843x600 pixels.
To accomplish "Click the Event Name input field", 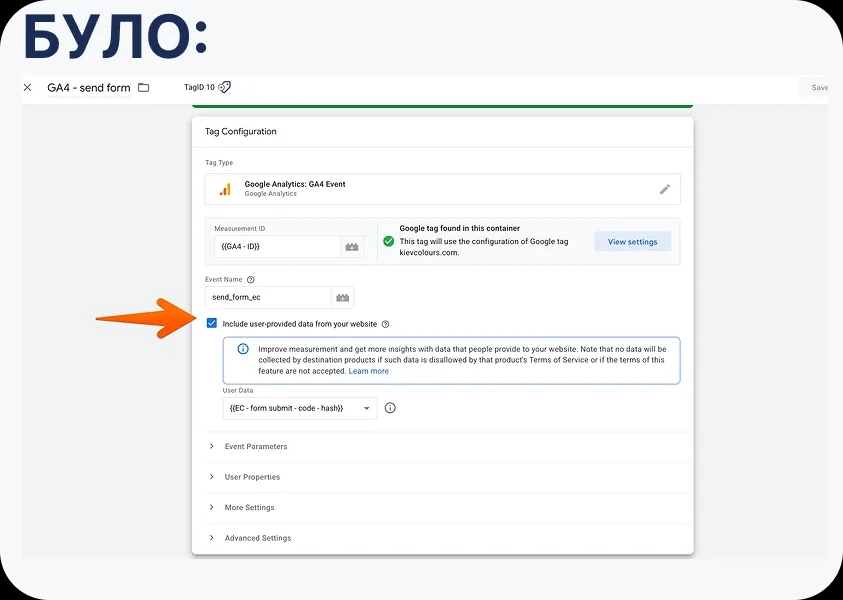I will [x=268, y=297].
